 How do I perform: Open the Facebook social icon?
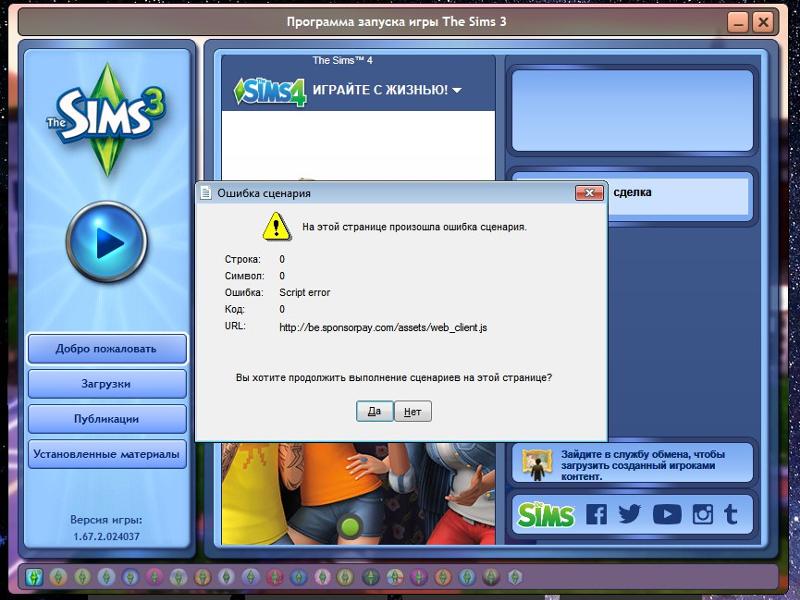(596, 514)
